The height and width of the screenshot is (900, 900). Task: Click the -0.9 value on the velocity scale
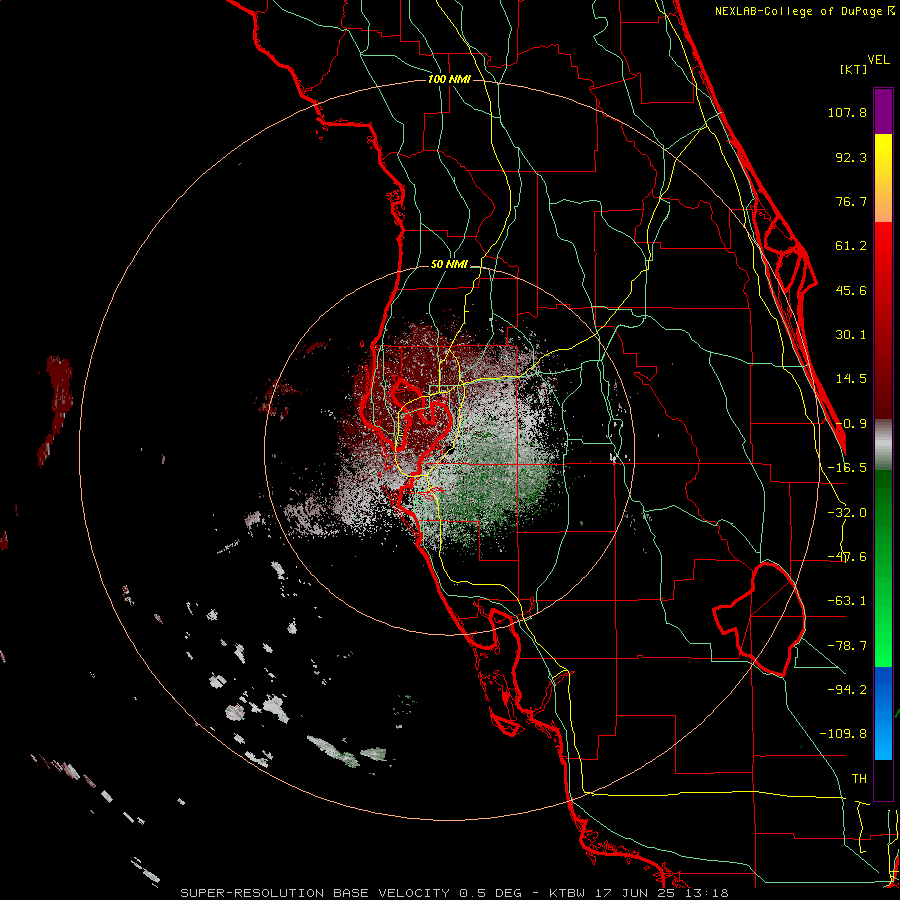click(851, 424)
